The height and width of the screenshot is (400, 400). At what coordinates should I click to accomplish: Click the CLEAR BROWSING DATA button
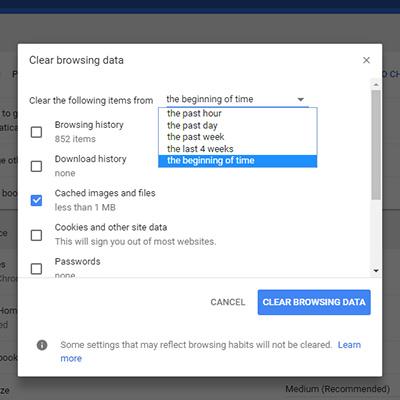314,302
